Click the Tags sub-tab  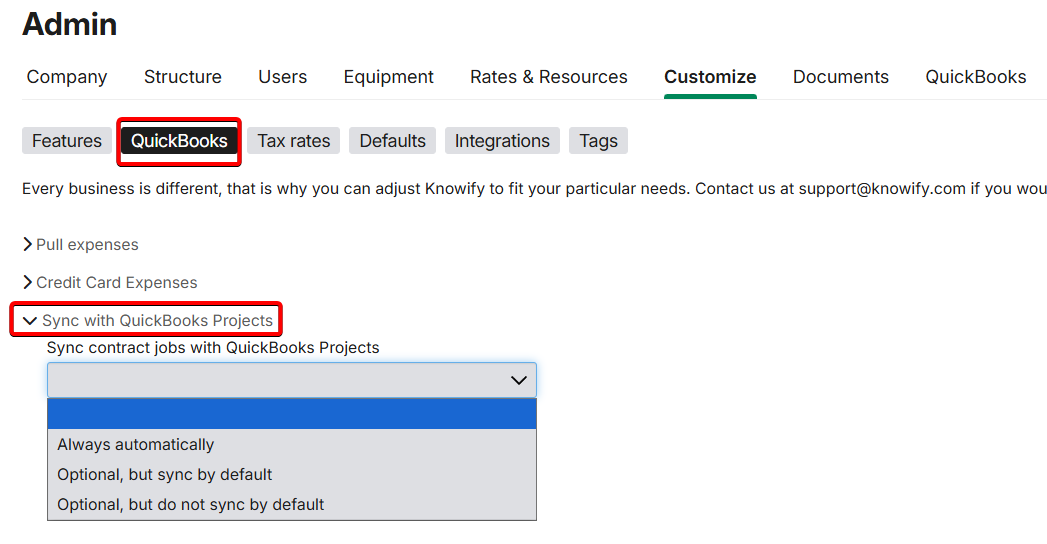(599, 141)
